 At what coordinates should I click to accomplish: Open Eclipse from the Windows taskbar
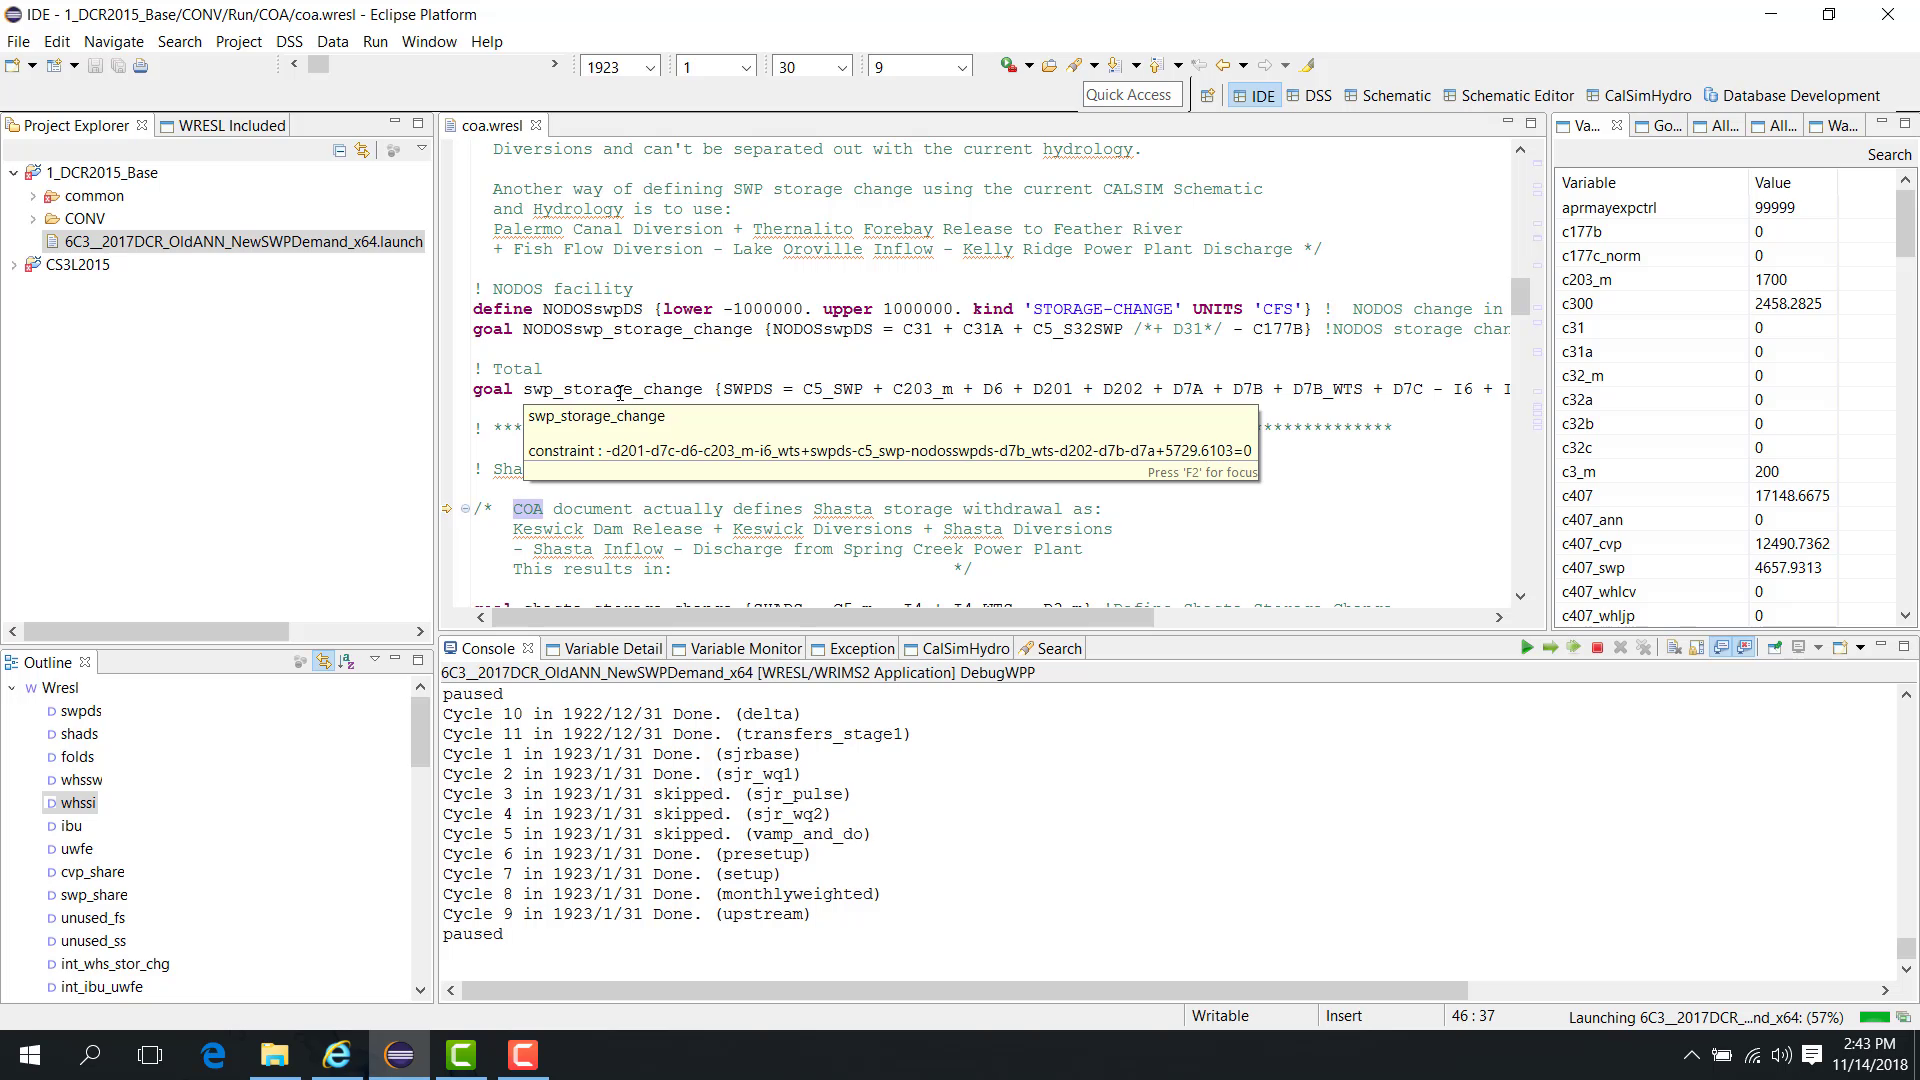coord(399,1055)
